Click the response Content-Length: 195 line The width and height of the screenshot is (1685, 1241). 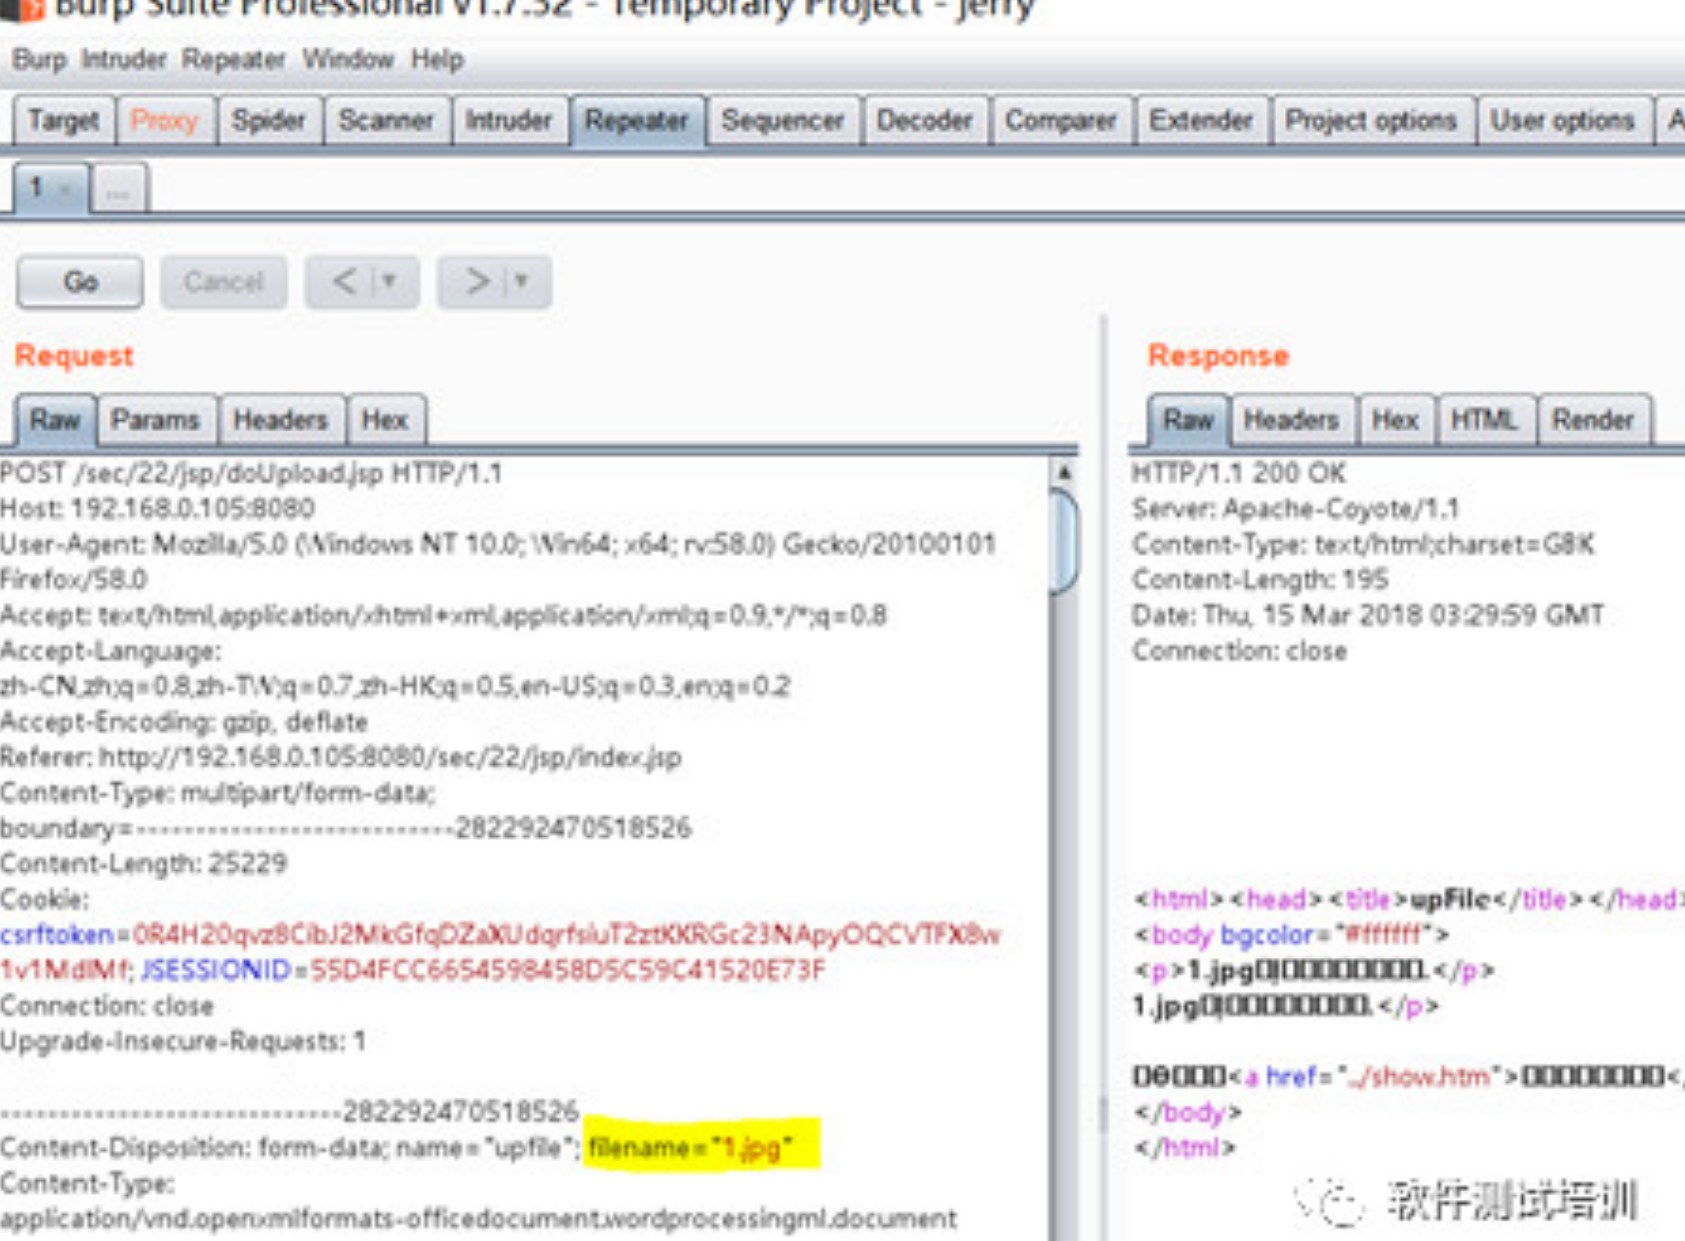point(1260,580)
